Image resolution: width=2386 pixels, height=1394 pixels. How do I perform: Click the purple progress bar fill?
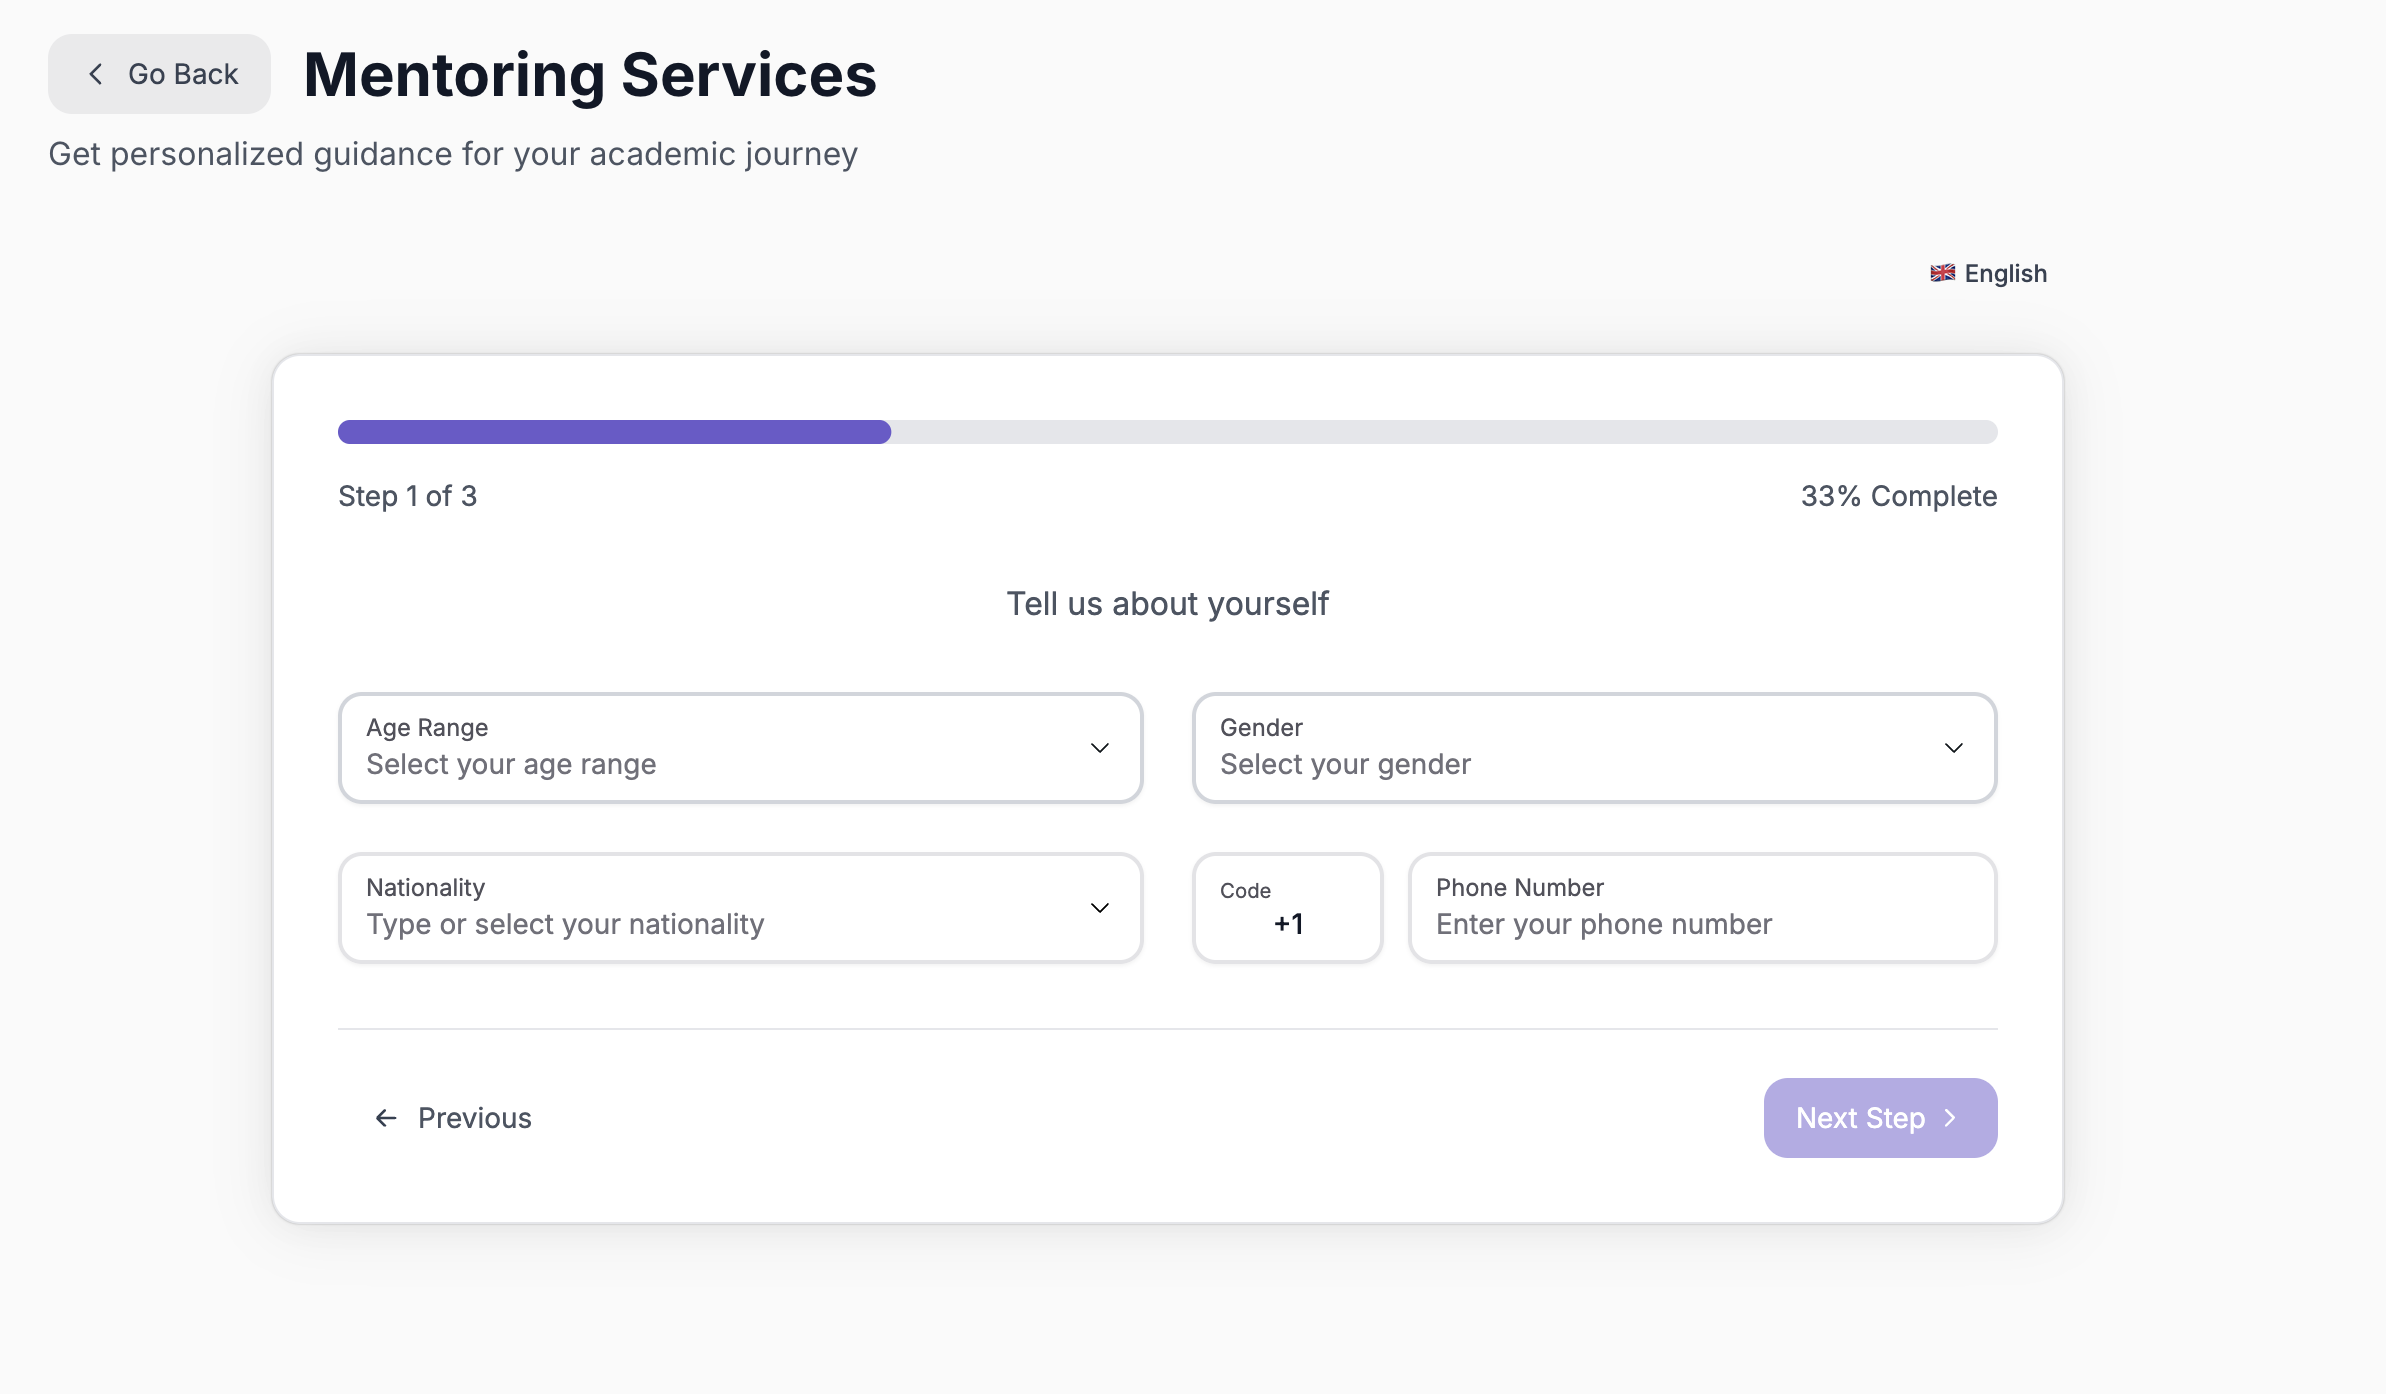(614, 432)
